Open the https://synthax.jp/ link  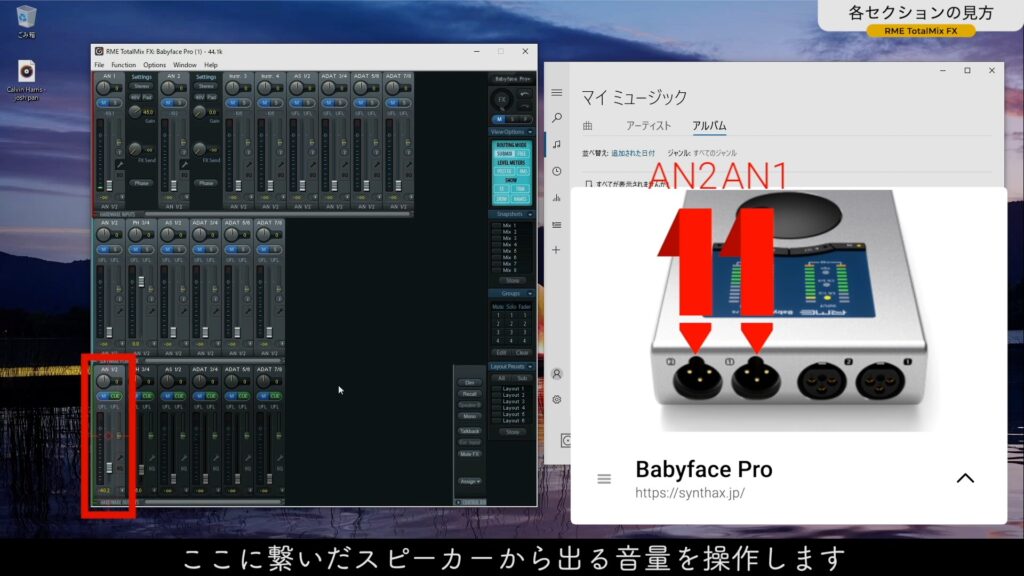(x=690, y=493)
